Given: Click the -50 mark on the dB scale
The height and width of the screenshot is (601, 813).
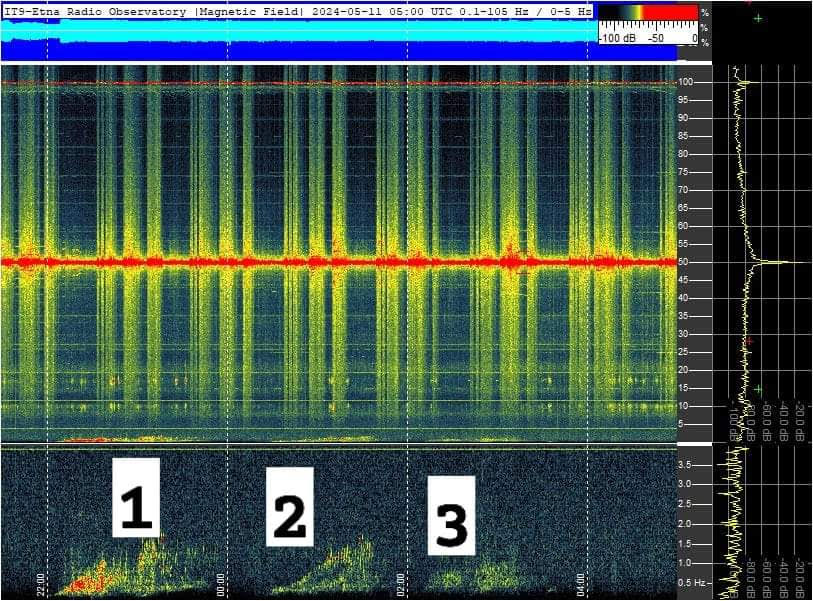Looking at the screenshot, I should (656, 37).
